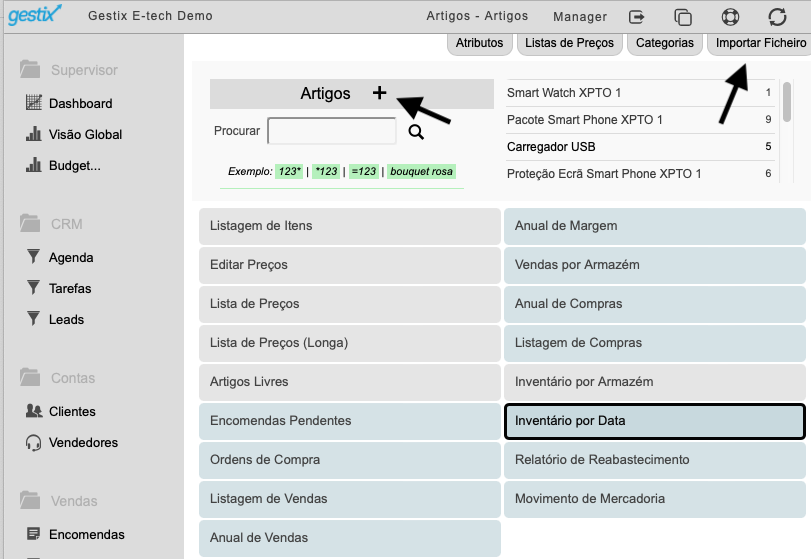Open the help lifebuoy icon
811x559 pixels.
pyautogui.click(x=730, y=17)
